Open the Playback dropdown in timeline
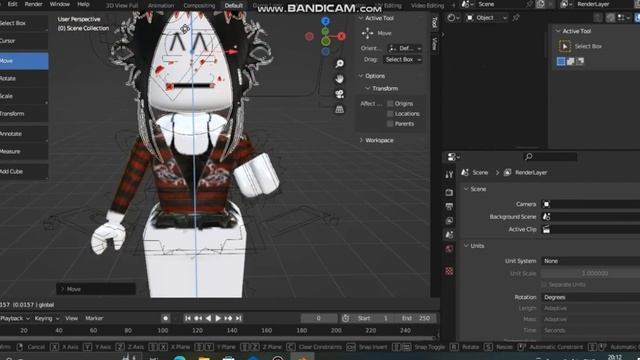Screen dimensions: 640x360 pos(15,318)
